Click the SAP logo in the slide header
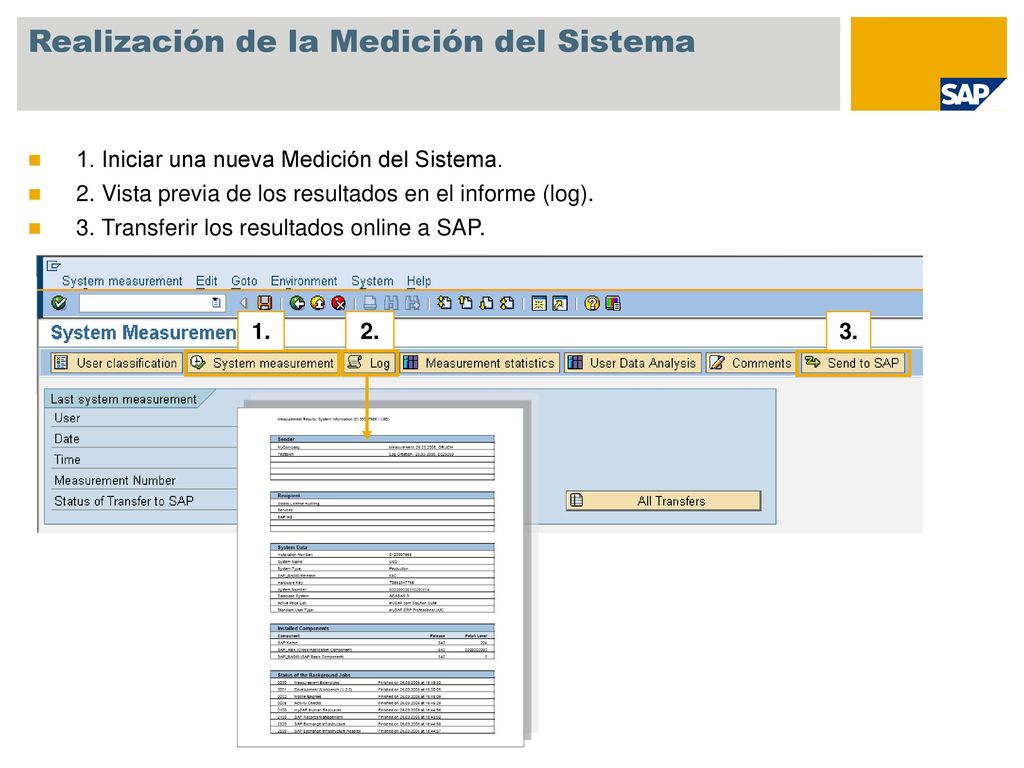1024x768 pixels. click(972, 94)
